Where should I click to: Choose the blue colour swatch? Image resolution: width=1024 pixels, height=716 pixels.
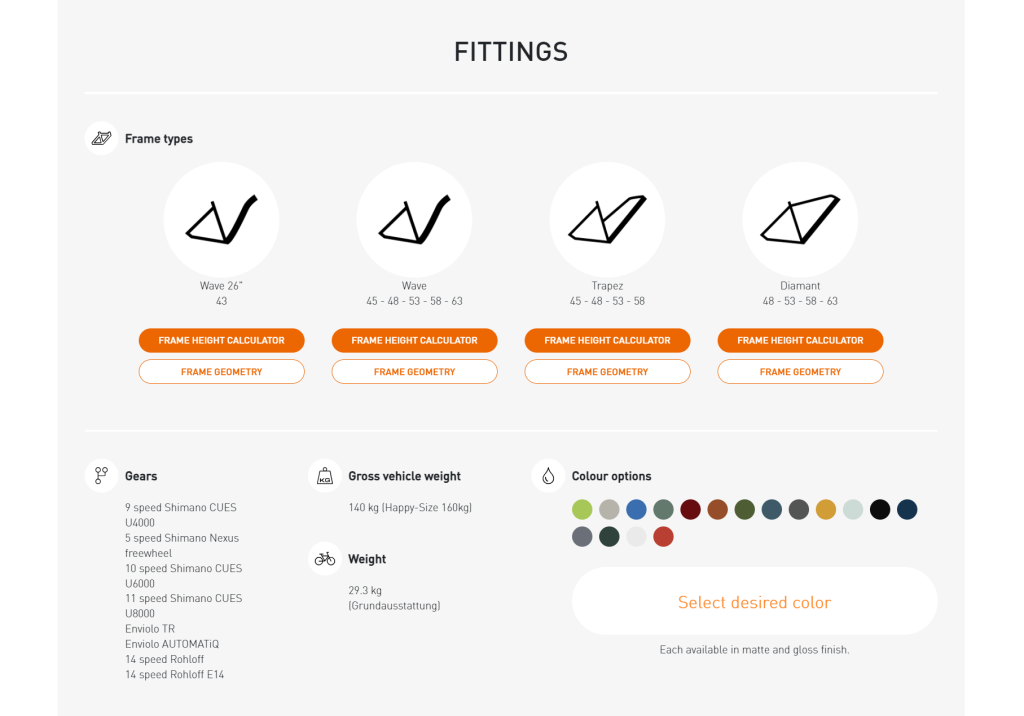[x=636, y=510]
